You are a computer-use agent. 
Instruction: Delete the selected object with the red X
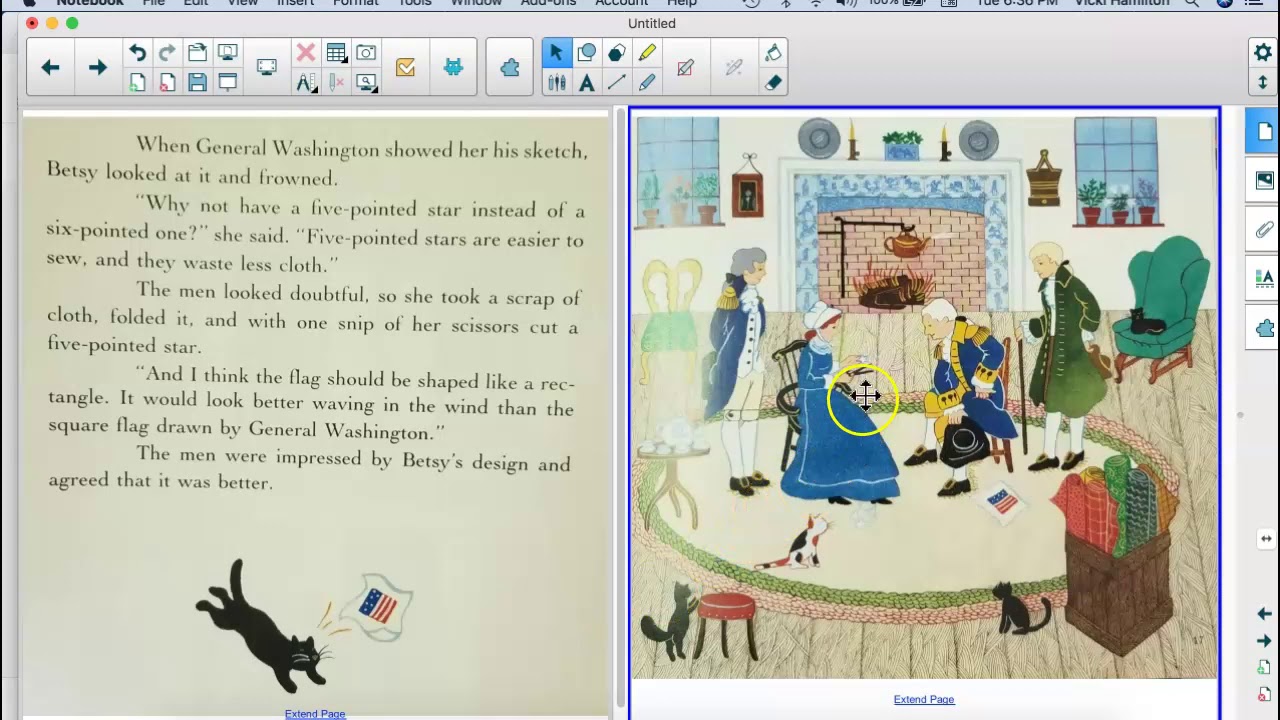pos(306,53)
